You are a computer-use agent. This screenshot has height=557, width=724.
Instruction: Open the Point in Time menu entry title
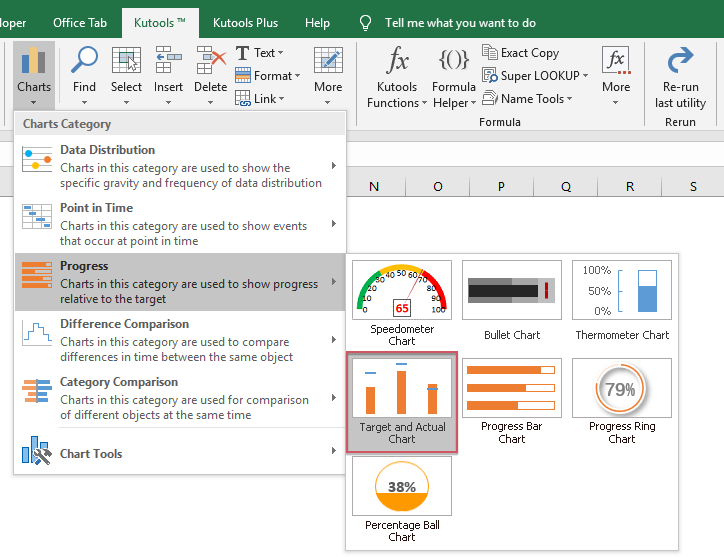(97, 208)
